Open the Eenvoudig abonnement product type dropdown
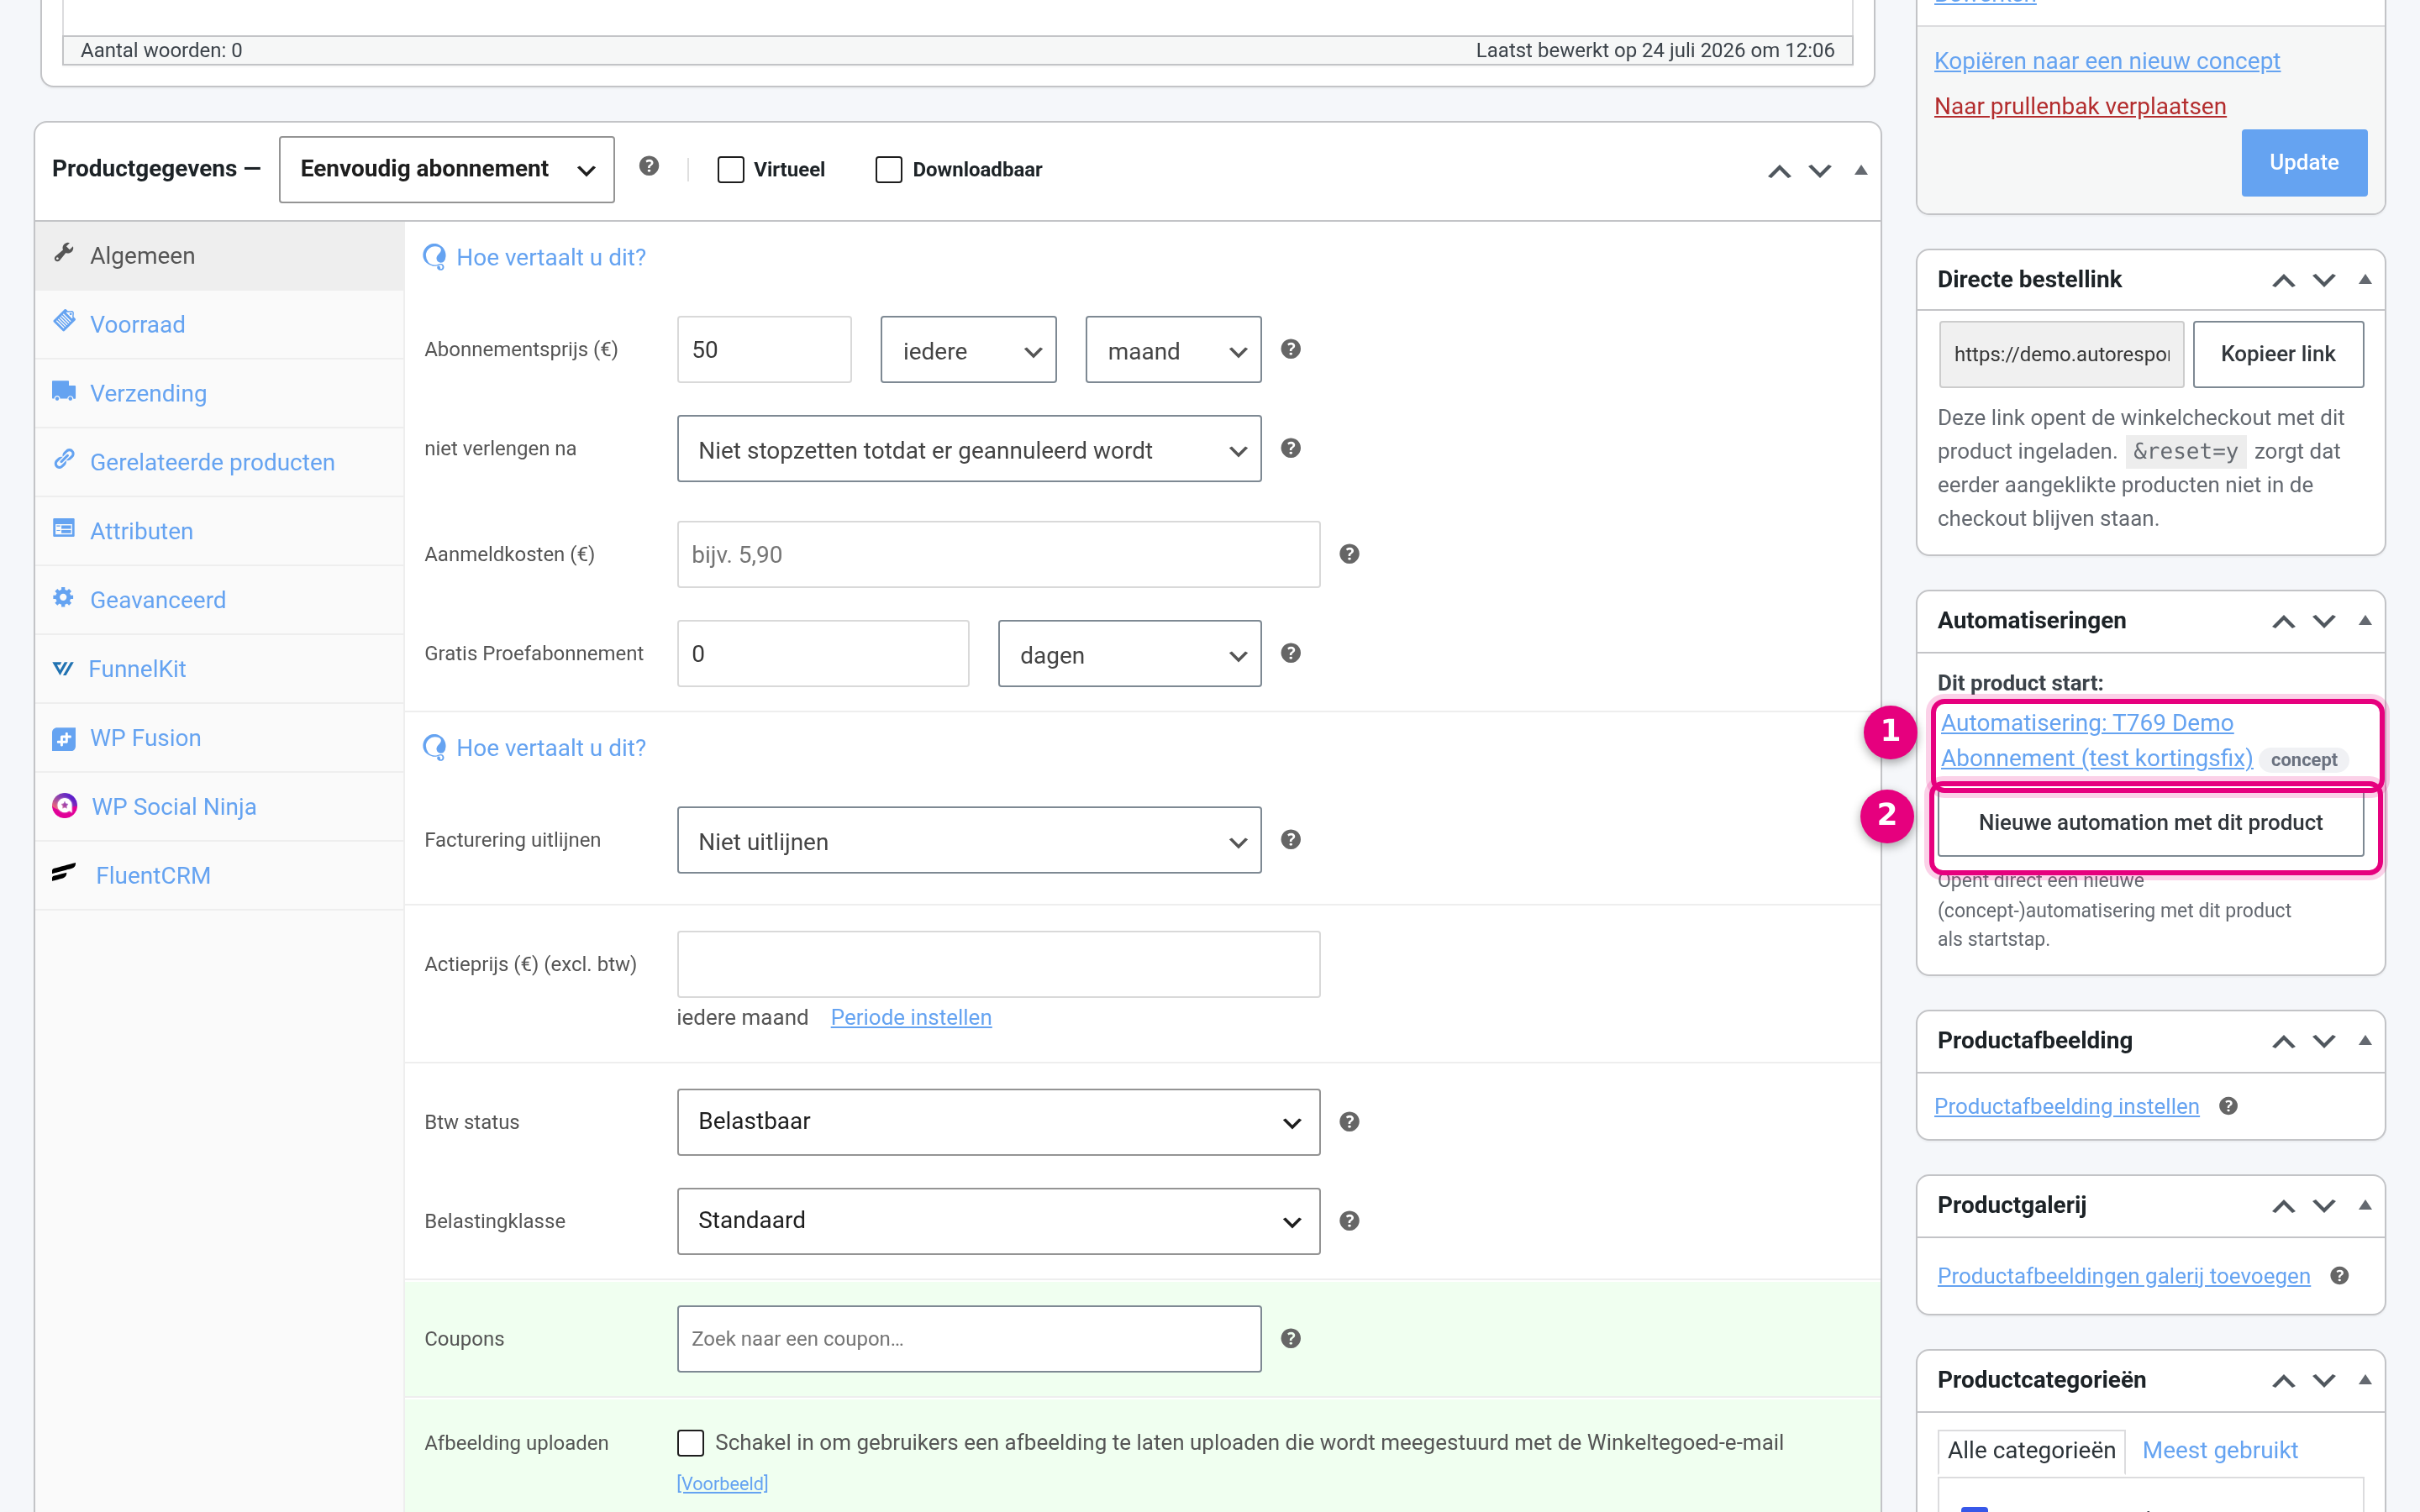This screenshot has height=1512, width=2420. [x=447, y=169]
